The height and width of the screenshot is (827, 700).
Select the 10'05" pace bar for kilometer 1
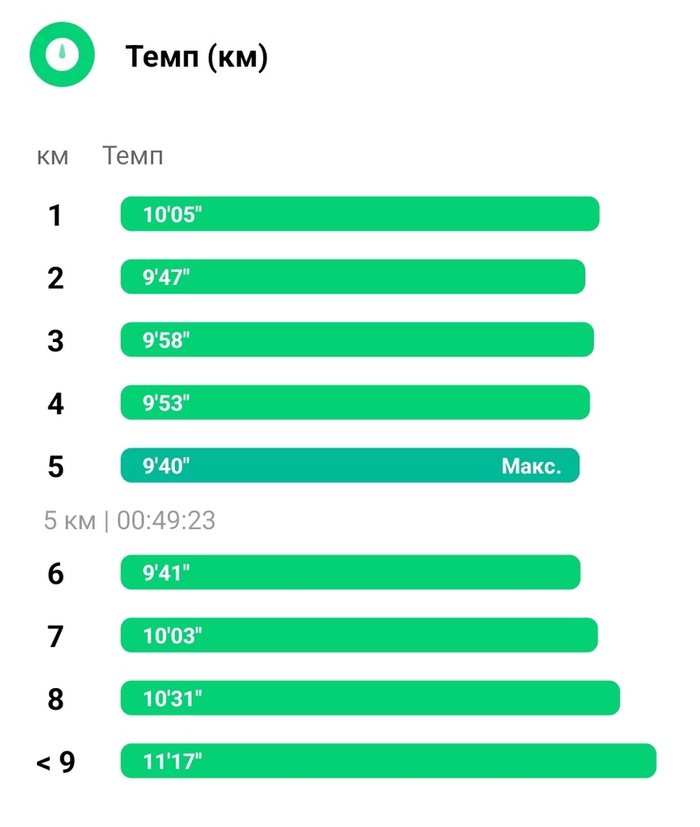[359, 214]
